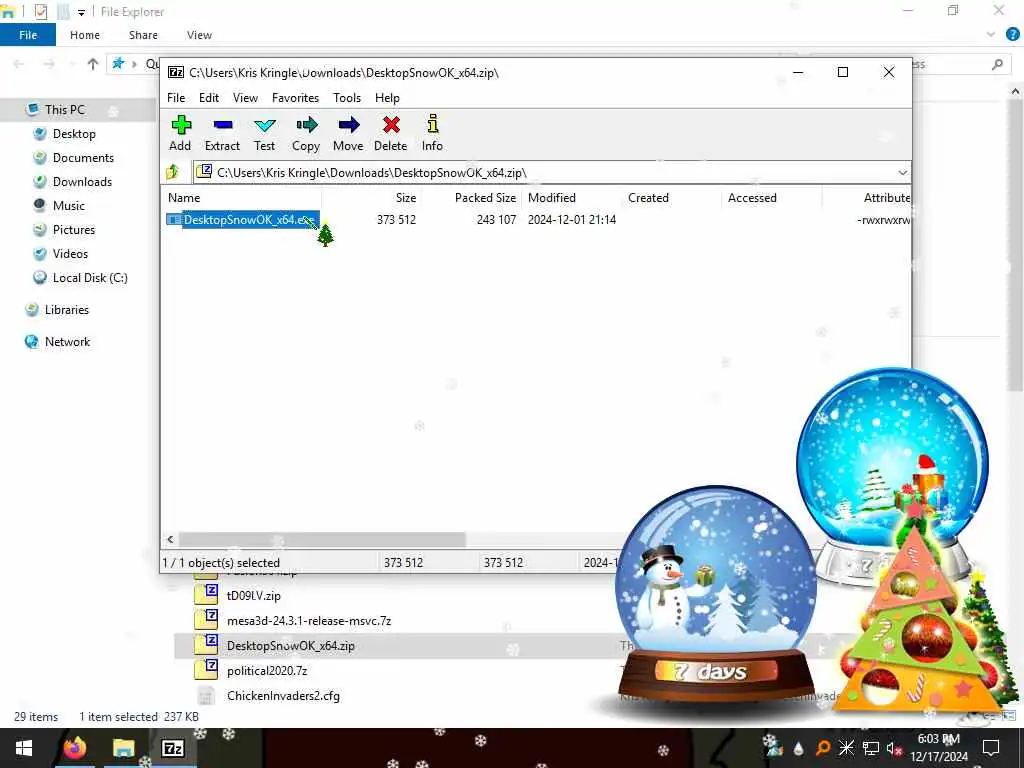
Task: Open Documents in the navigation pane
Action: (83, 158)
